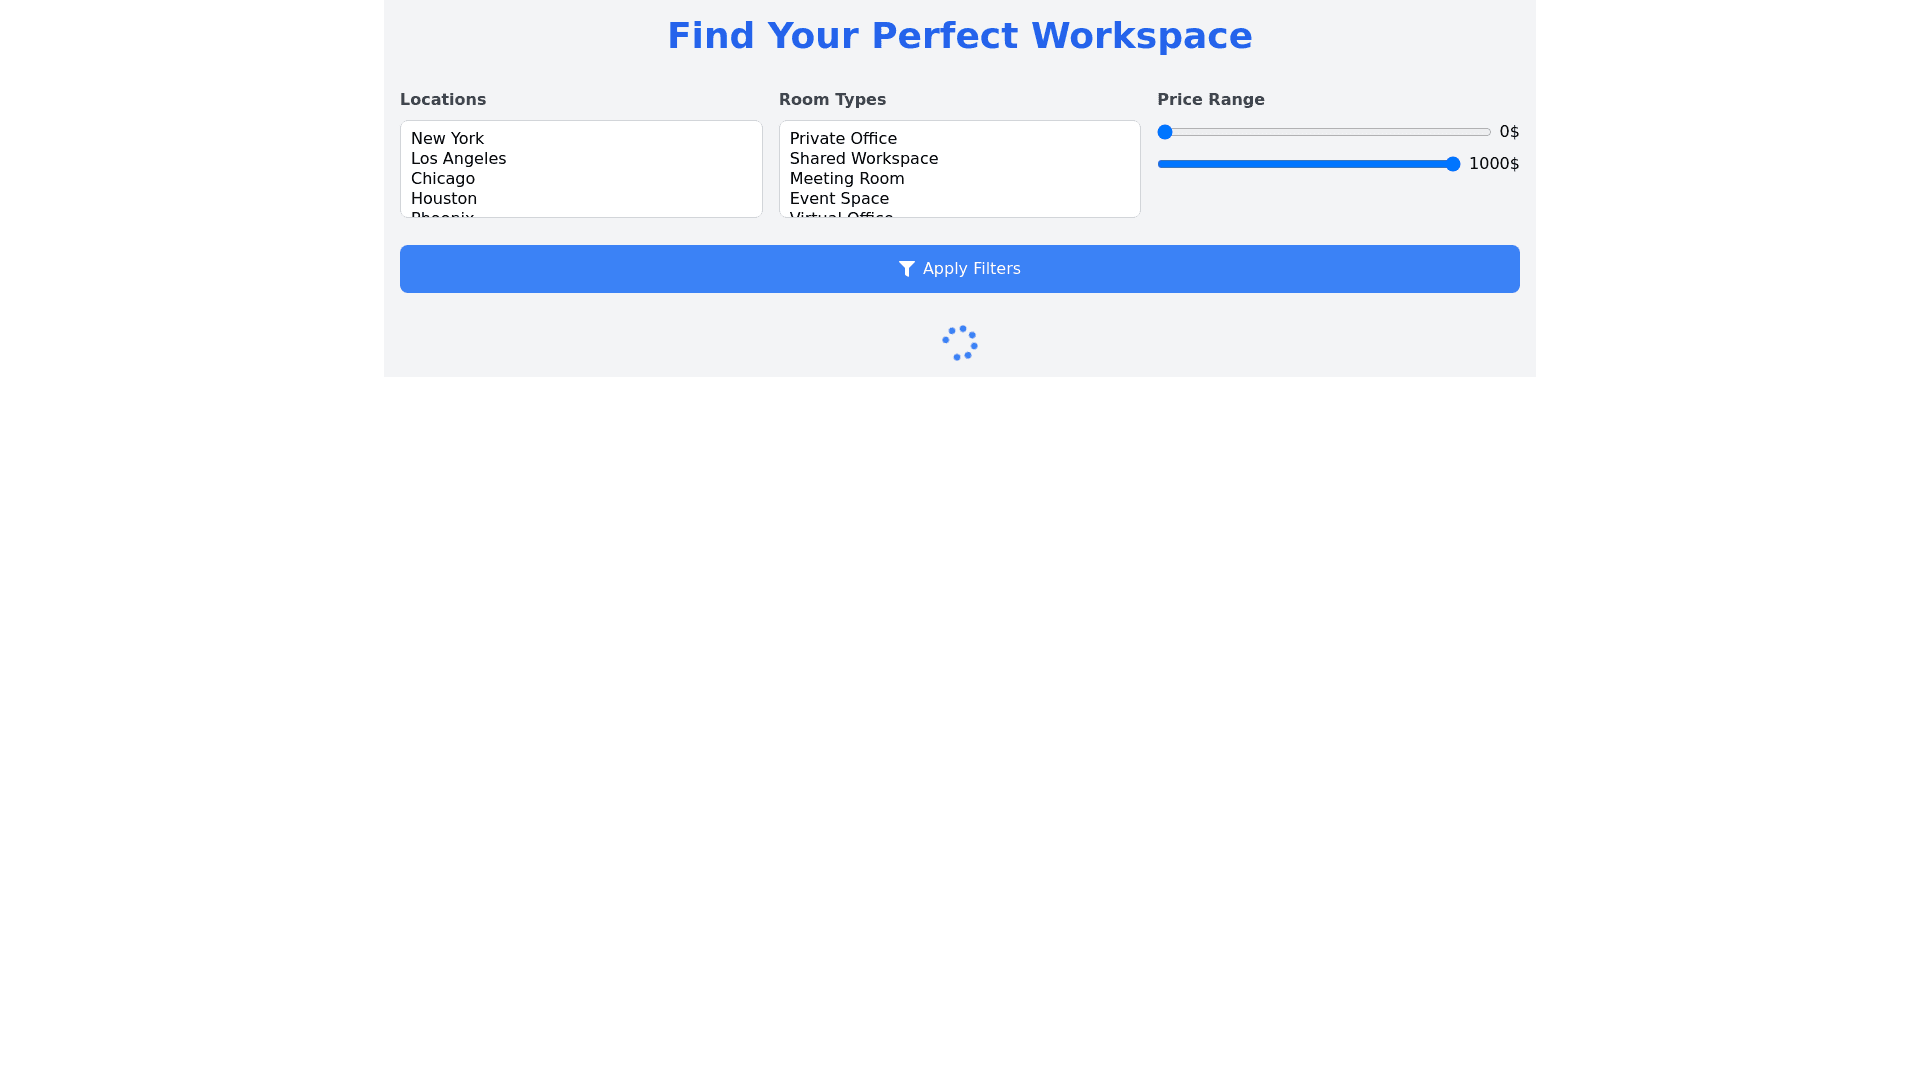
Task: Click the maximum price slider handle
Action: [x=1452, y=164]
